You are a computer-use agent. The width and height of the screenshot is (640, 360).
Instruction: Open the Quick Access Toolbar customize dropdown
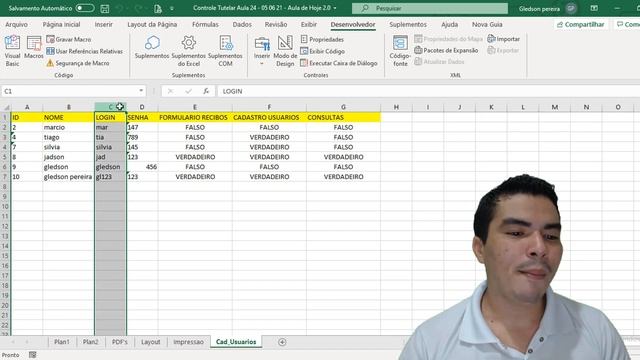click(172, 8)
